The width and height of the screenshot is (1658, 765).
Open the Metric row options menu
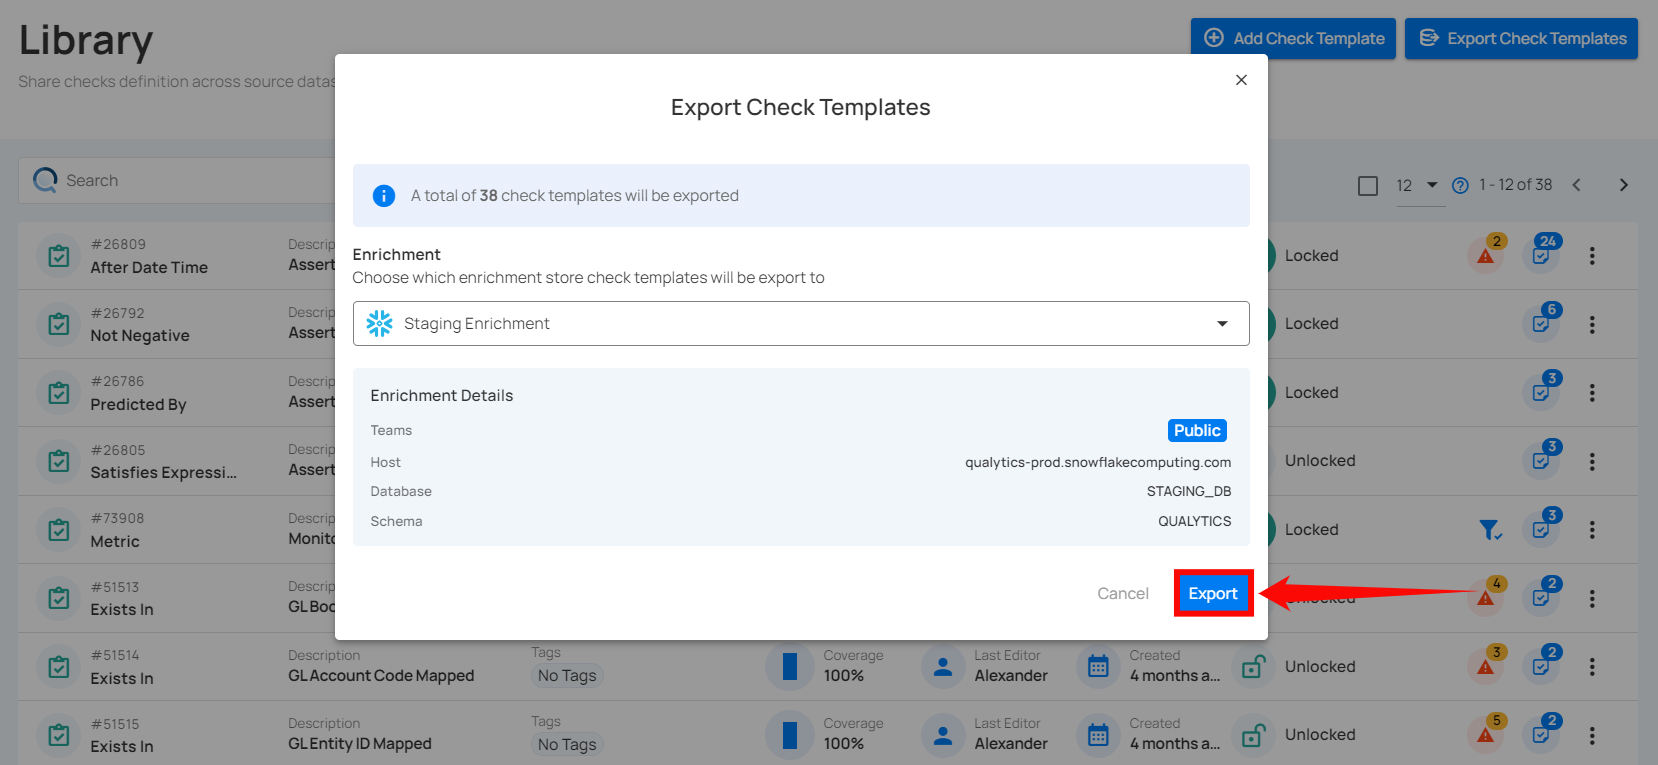[1592, 530]
